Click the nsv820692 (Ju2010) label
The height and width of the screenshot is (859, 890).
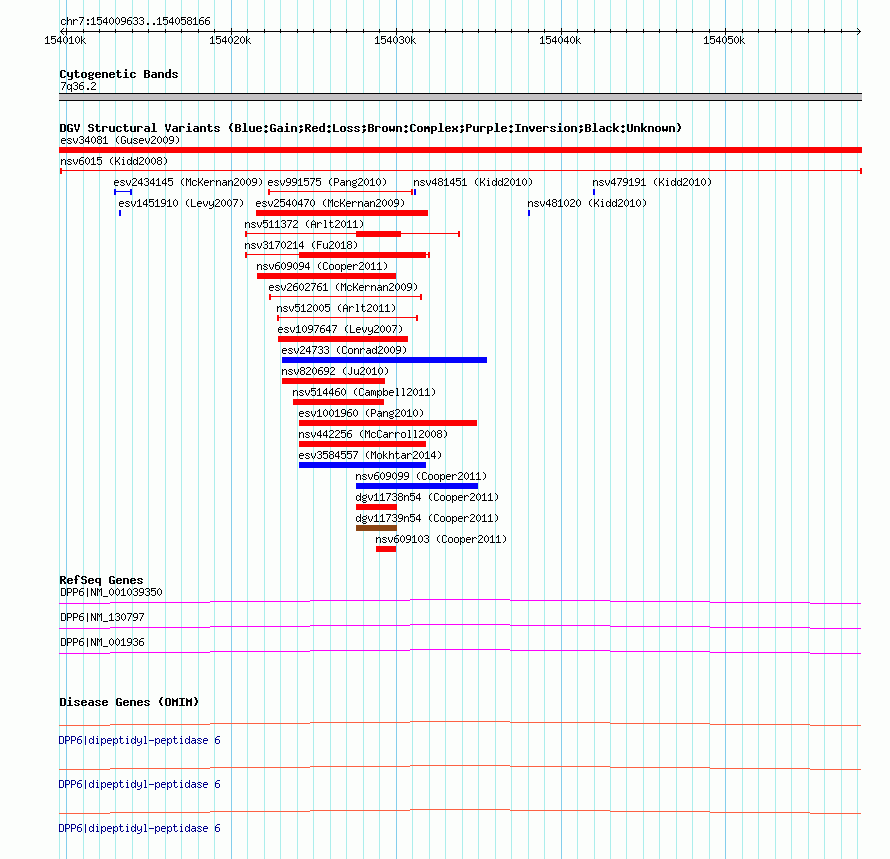pyautogui.click(x=335, y=371)
